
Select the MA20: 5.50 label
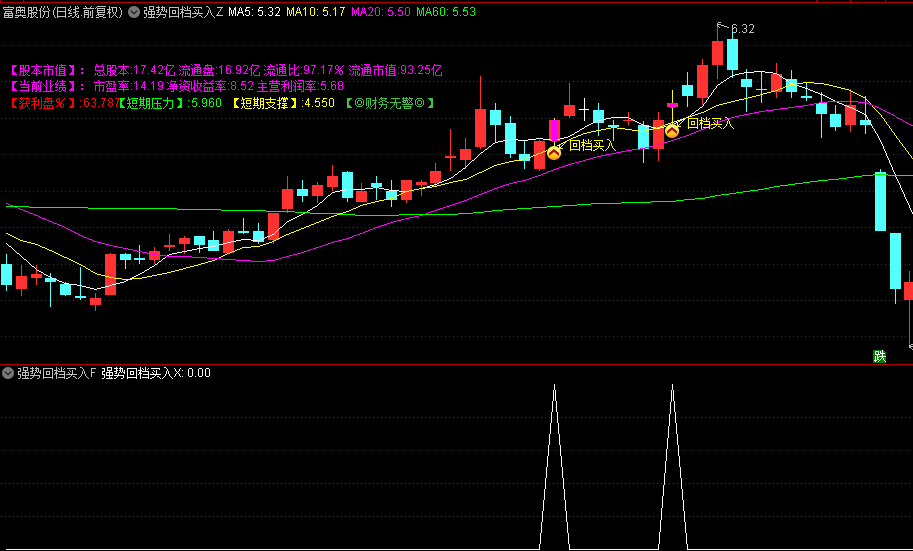(x=381, y=12)
